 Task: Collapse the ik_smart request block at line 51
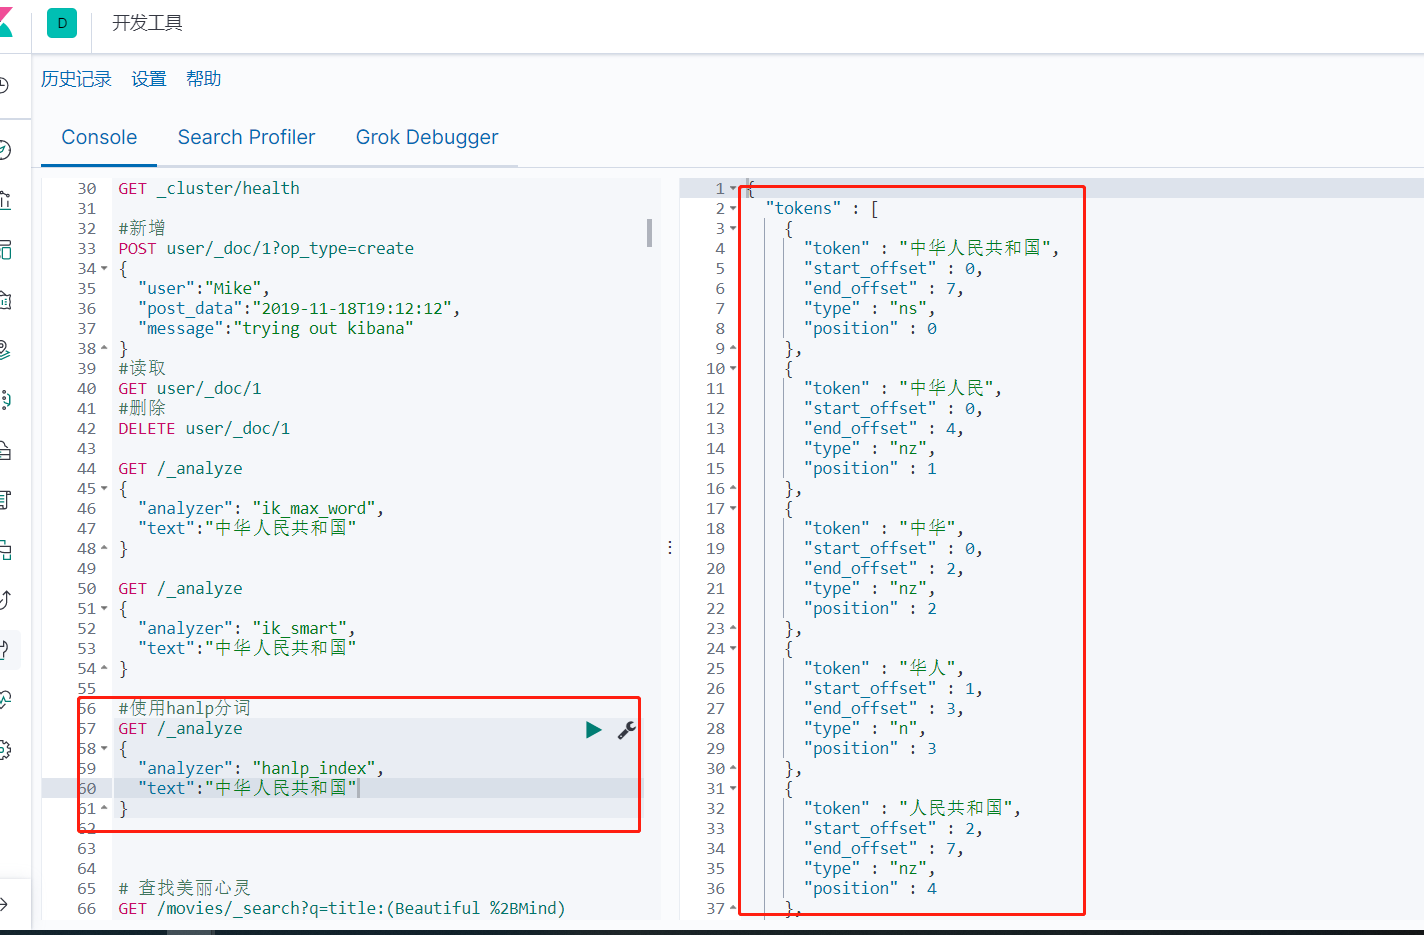point(103,608)
